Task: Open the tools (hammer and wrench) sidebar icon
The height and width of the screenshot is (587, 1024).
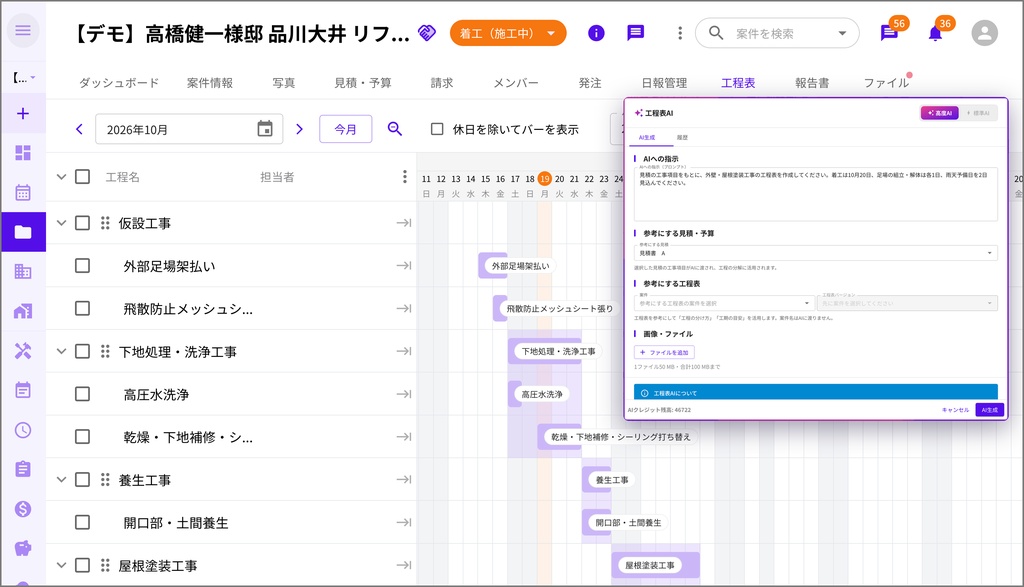Action: tap(23, 351)
